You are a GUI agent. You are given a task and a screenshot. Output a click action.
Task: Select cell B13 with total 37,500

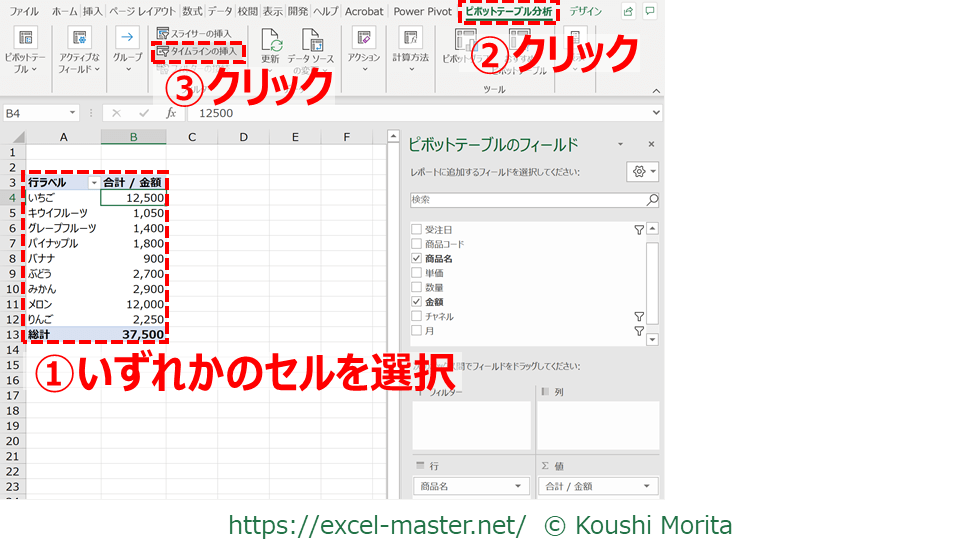(133, 334)
